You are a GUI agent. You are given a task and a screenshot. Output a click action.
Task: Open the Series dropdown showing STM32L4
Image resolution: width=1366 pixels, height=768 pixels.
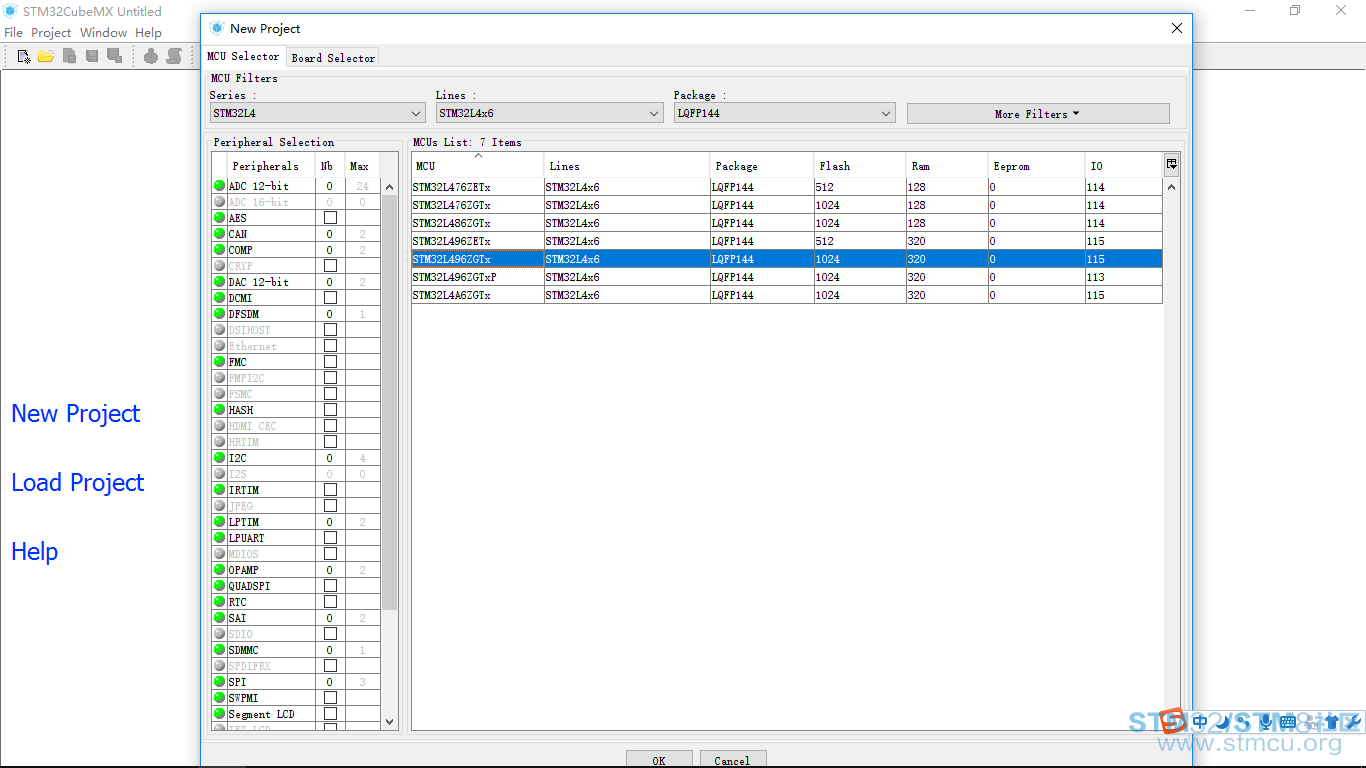coord(317,114)
